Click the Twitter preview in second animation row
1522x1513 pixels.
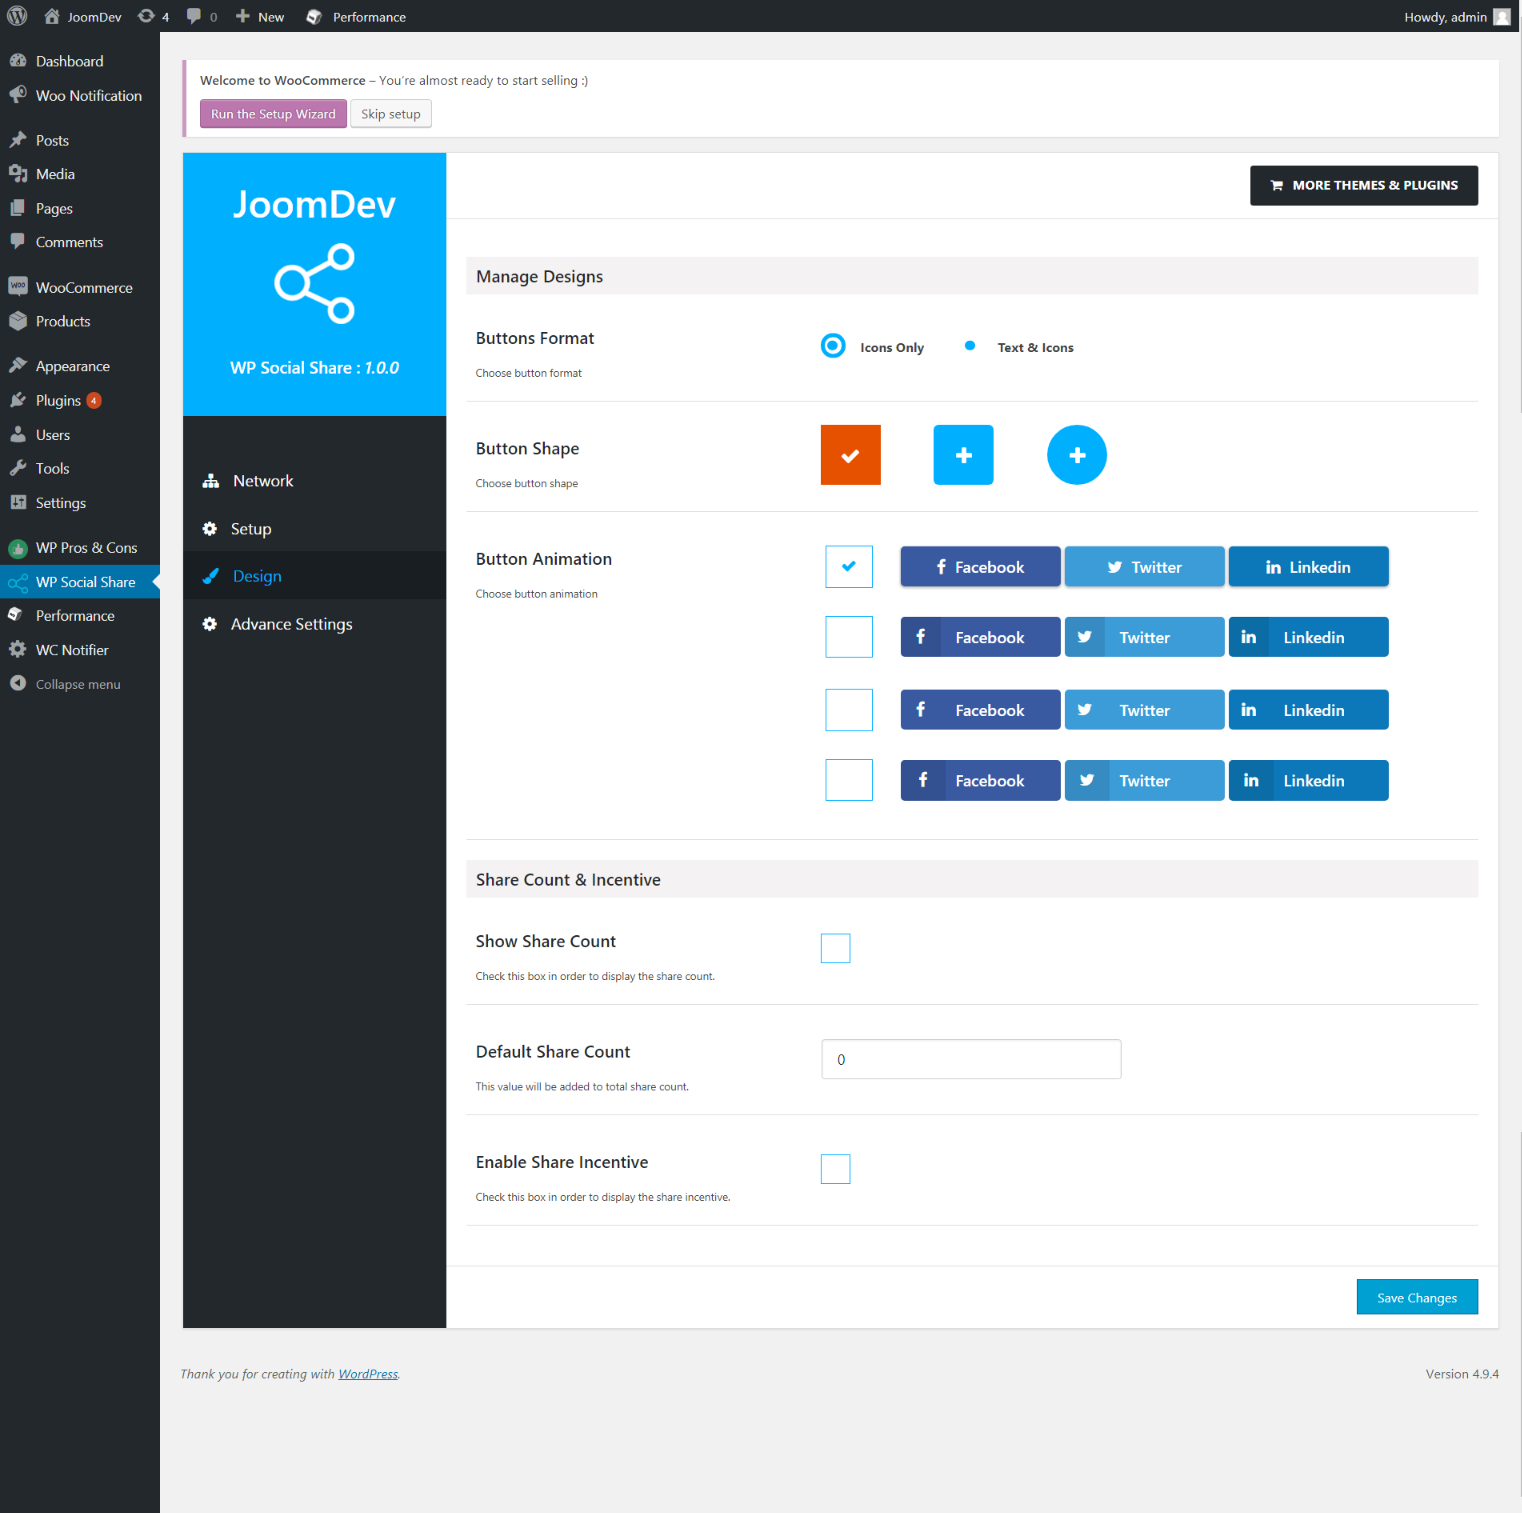pyautogui.click(x=1144, y=637)
